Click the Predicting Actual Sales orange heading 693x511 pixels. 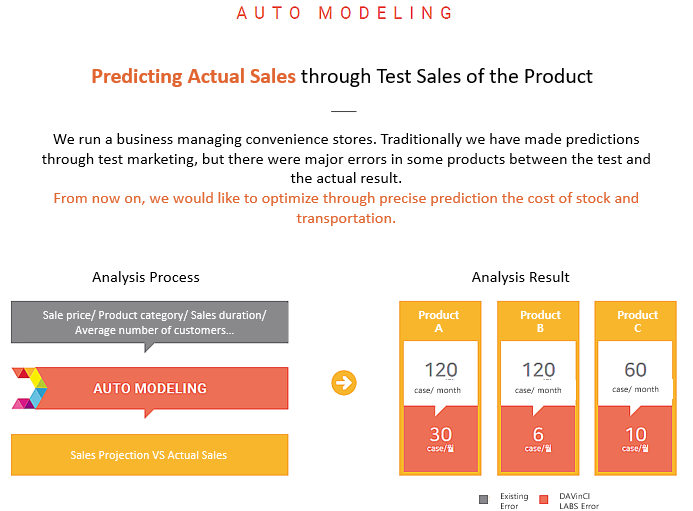[x=193, y=76]
